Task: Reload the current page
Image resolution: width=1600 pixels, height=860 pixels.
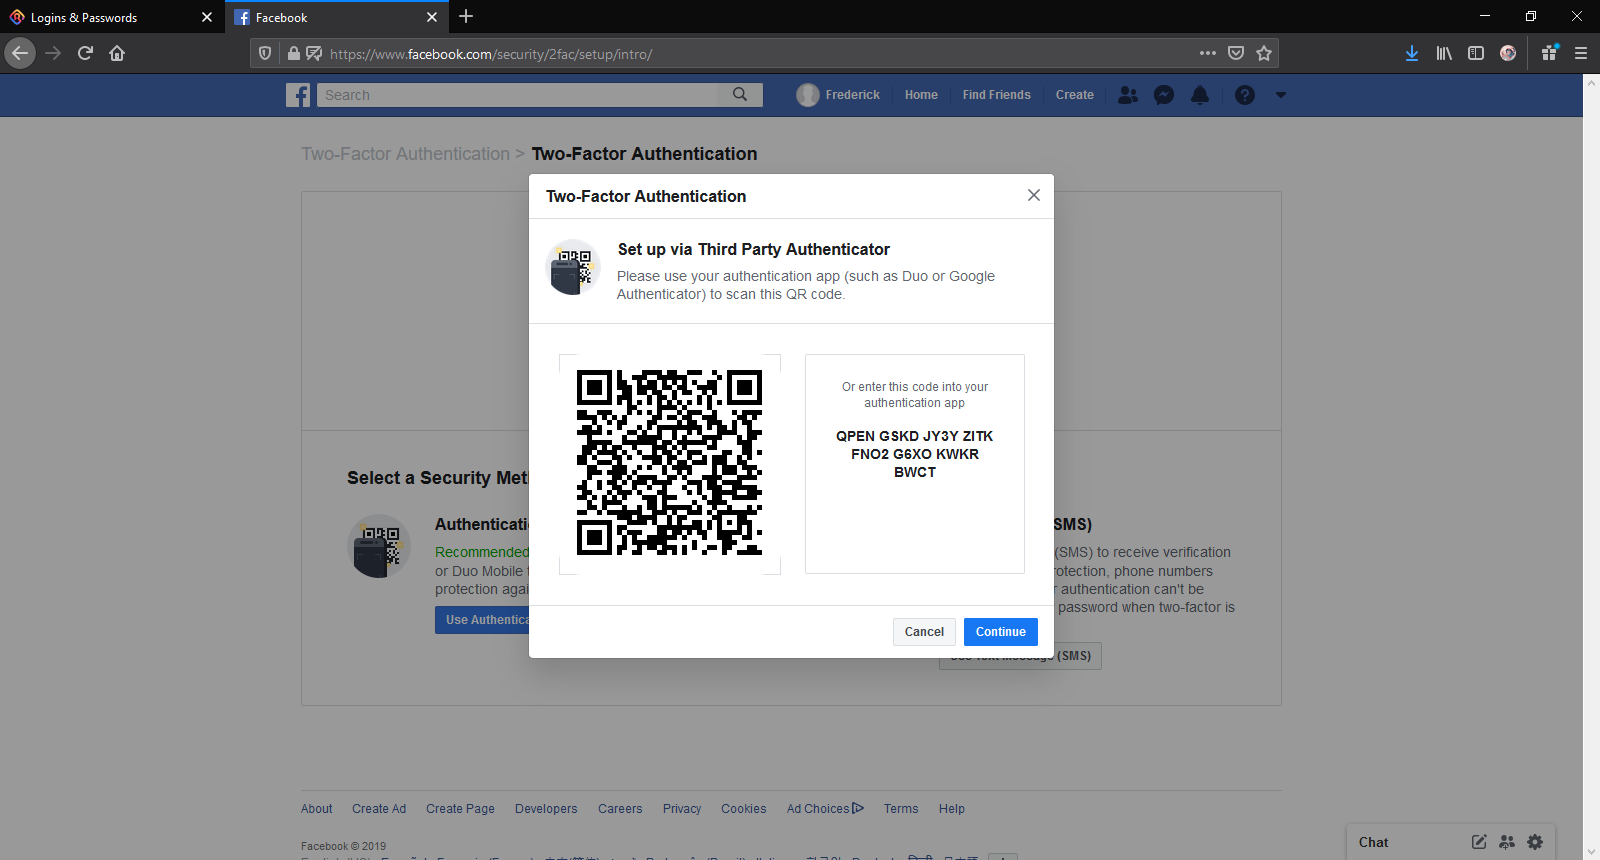Action: [x=86, y=53]
